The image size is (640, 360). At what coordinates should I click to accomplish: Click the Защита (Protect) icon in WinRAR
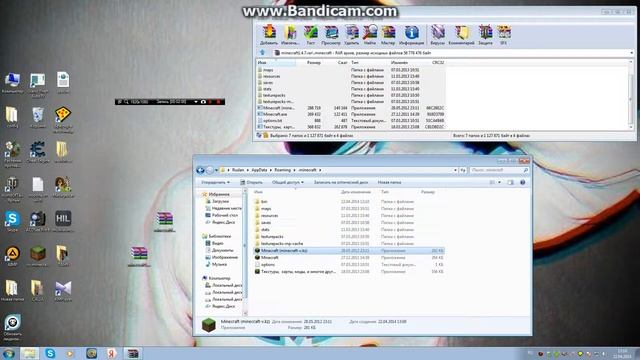pos(485,35)
